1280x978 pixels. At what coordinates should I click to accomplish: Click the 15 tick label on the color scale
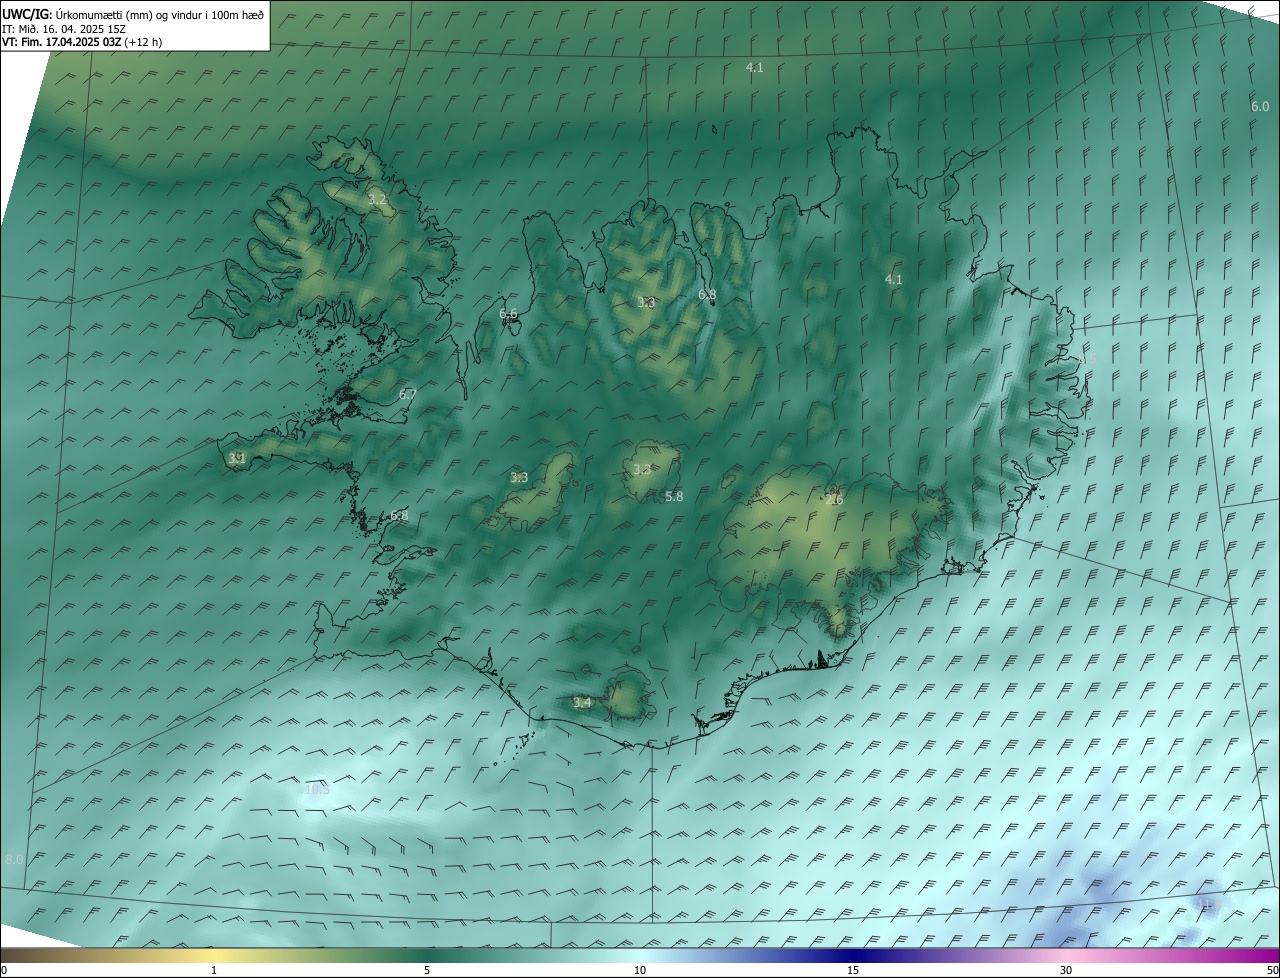point(853,970)
